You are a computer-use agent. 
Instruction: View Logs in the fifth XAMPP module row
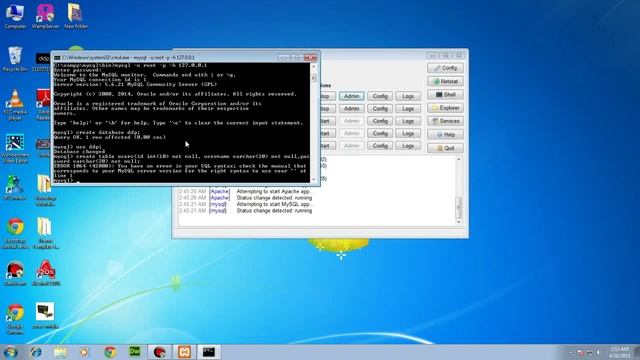[408, 145]
